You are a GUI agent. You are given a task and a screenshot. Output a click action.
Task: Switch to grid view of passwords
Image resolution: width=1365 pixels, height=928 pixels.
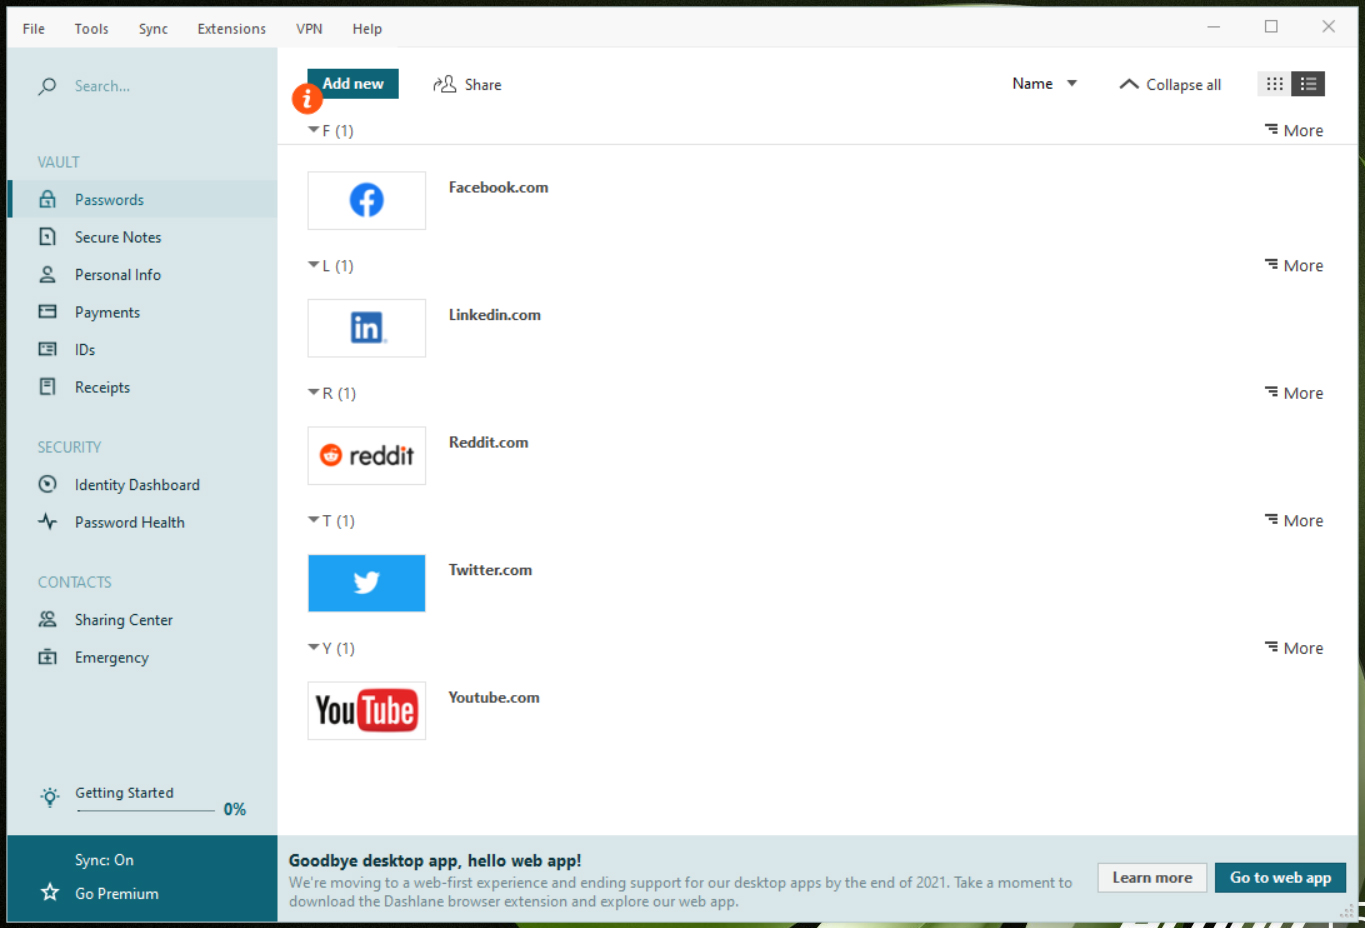click(1274, 84)
